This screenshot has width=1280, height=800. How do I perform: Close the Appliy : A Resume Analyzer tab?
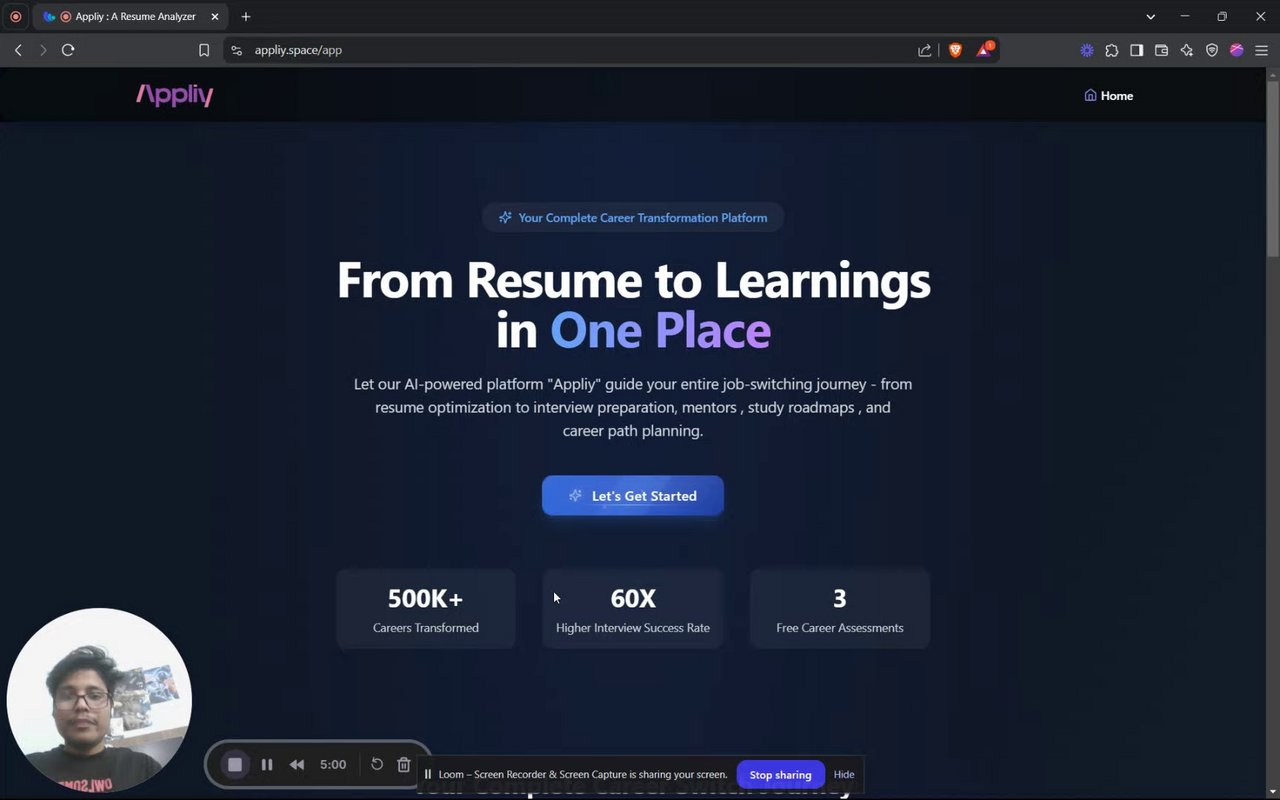pos(214,16)
